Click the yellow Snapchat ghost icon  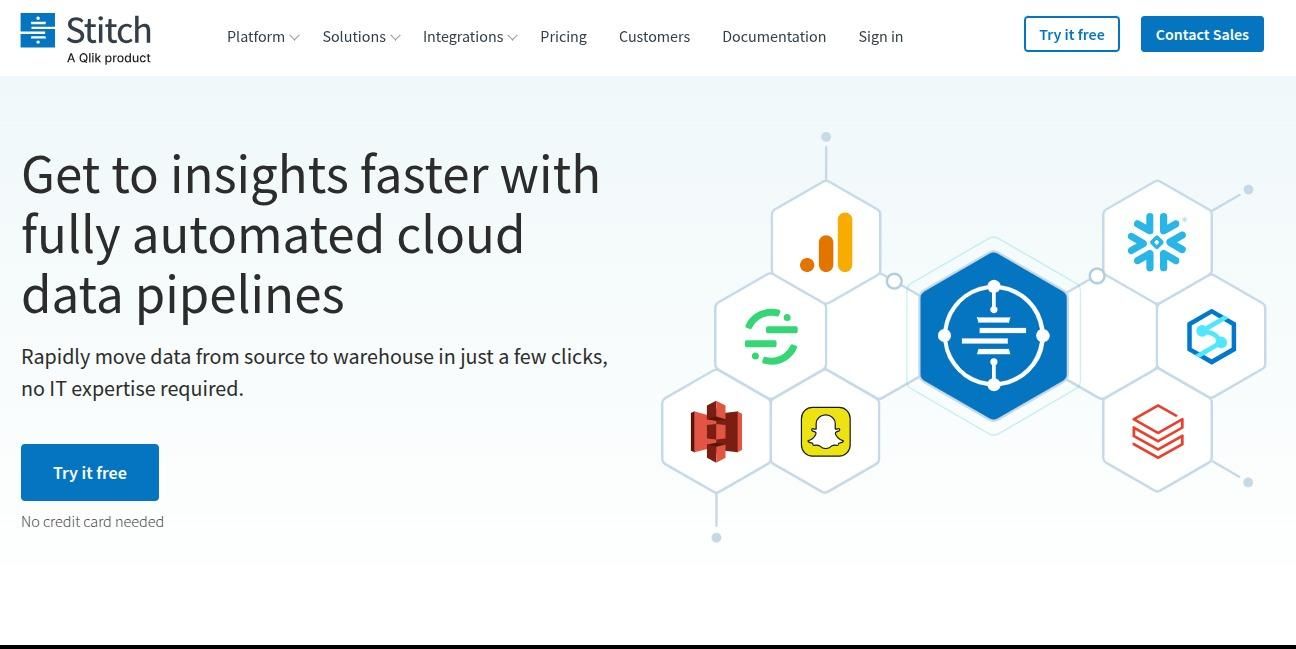[x=826, y=432]
